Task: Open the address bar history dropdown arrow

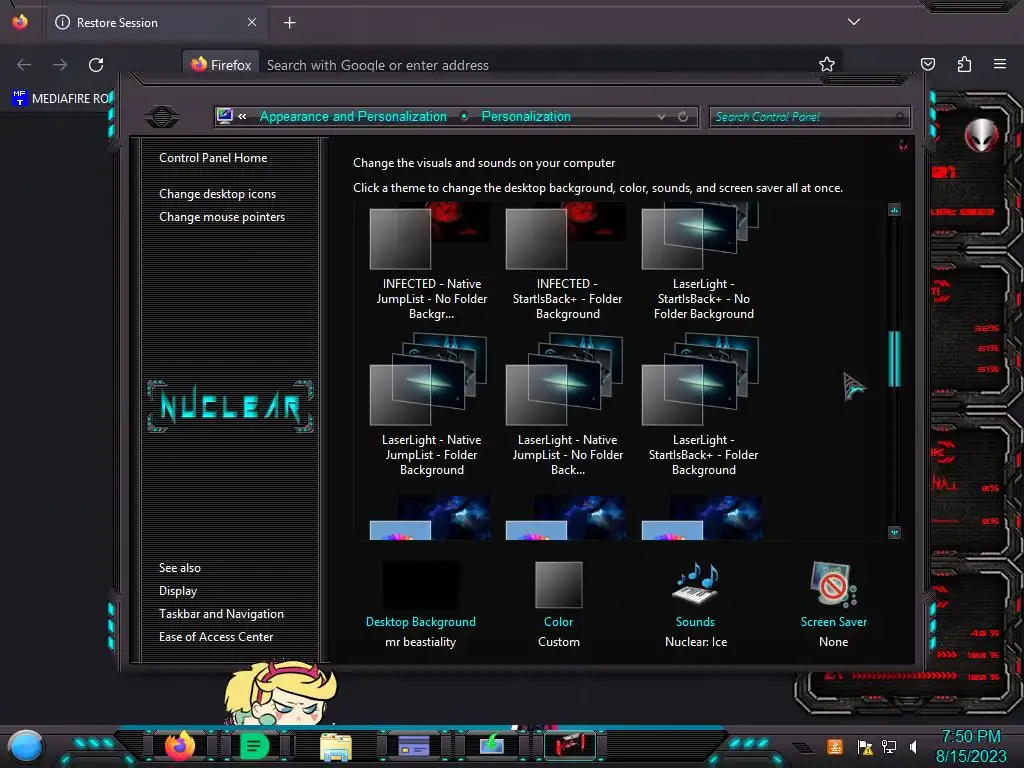Action: 662,117
